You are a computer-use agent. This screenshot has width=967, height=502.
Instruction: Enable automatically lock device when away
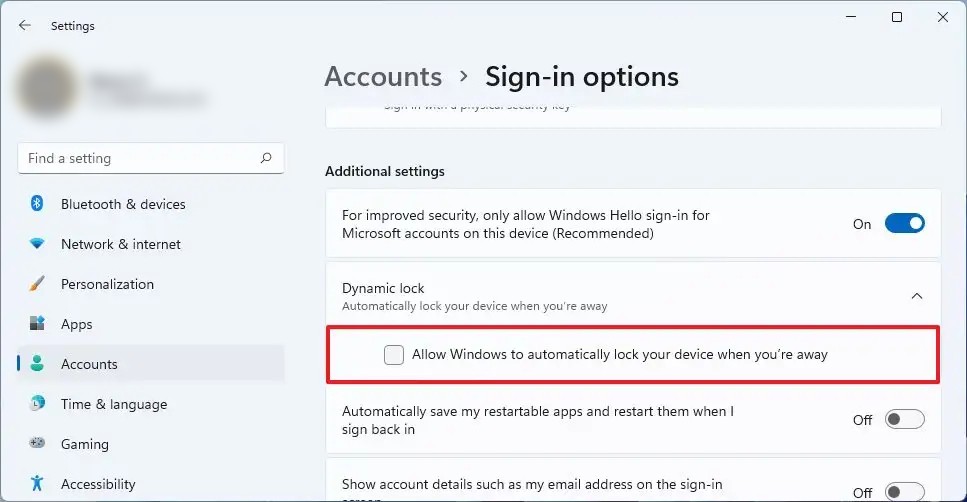[x=393, y=355]
